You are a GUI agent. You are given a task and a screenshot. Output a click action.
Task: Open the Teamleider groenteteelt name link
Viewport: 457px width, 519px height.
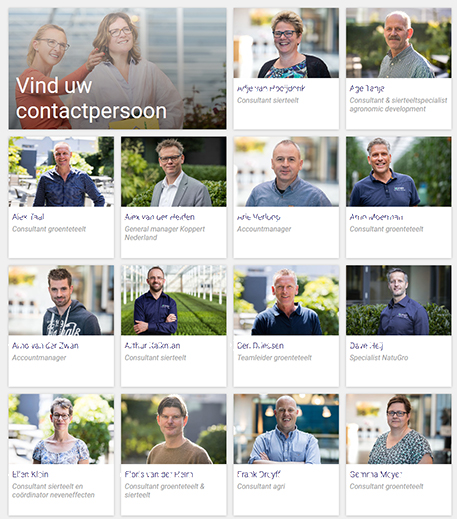(260, 346)
